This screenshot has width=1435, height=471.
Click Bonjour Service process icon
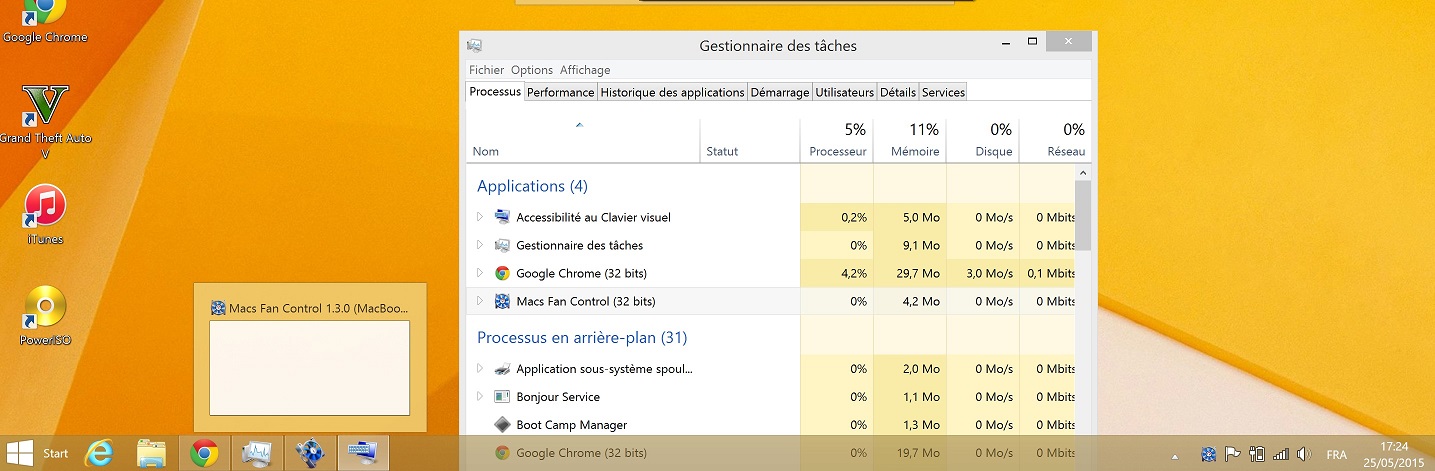tap(502, 397)
